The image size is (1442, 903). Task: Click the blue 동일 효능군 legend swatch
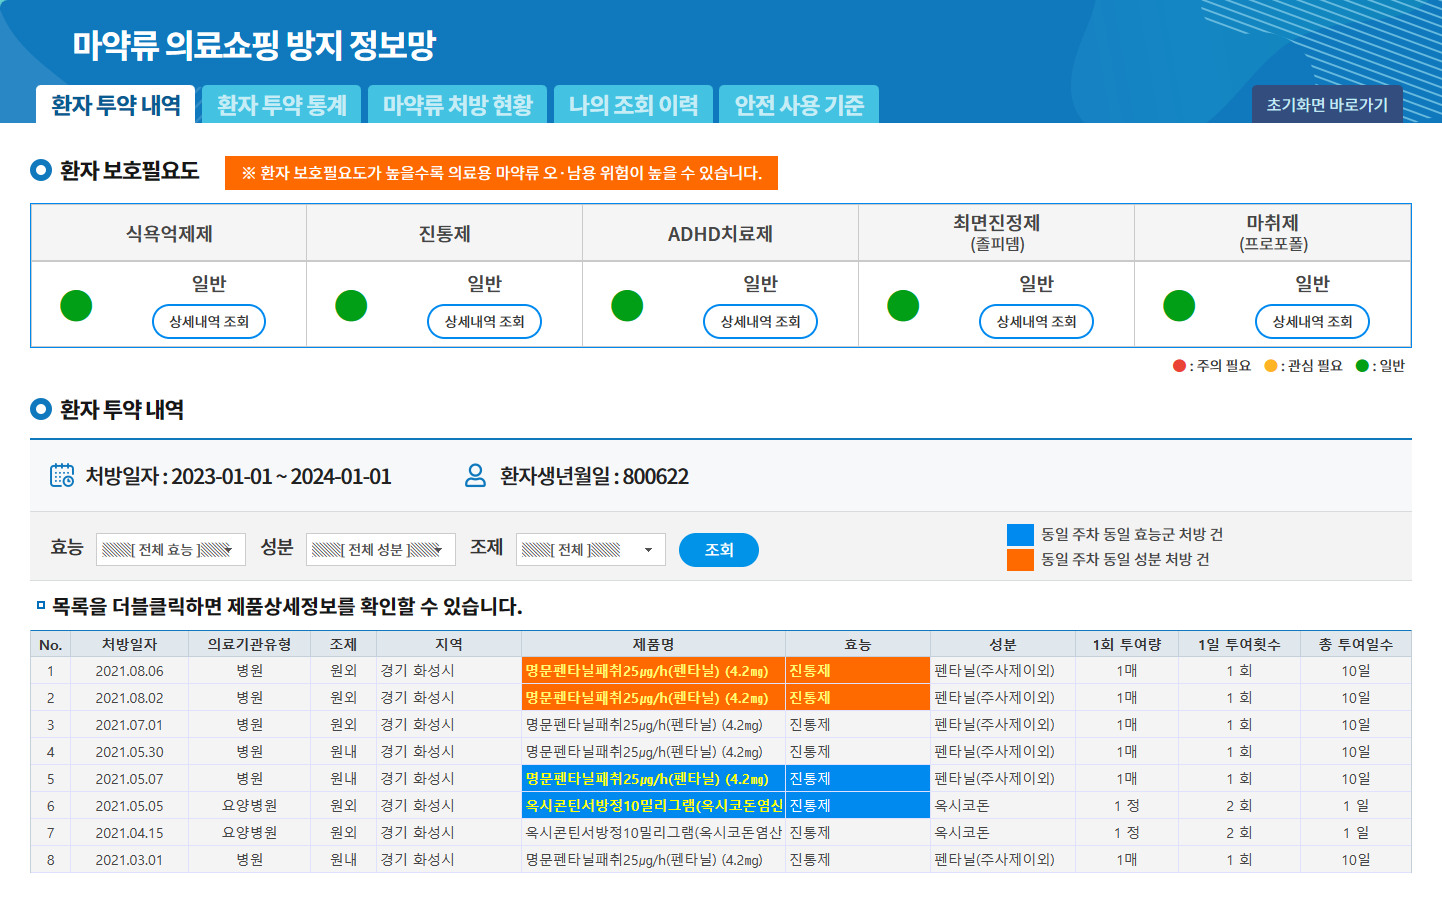[1020, 535]
